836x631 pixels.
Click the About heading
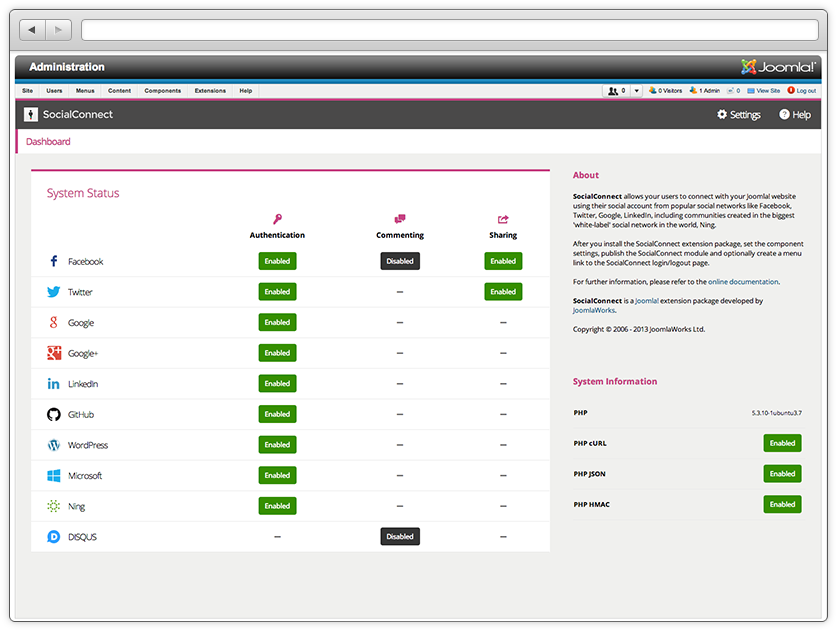[x=585, y=175]
